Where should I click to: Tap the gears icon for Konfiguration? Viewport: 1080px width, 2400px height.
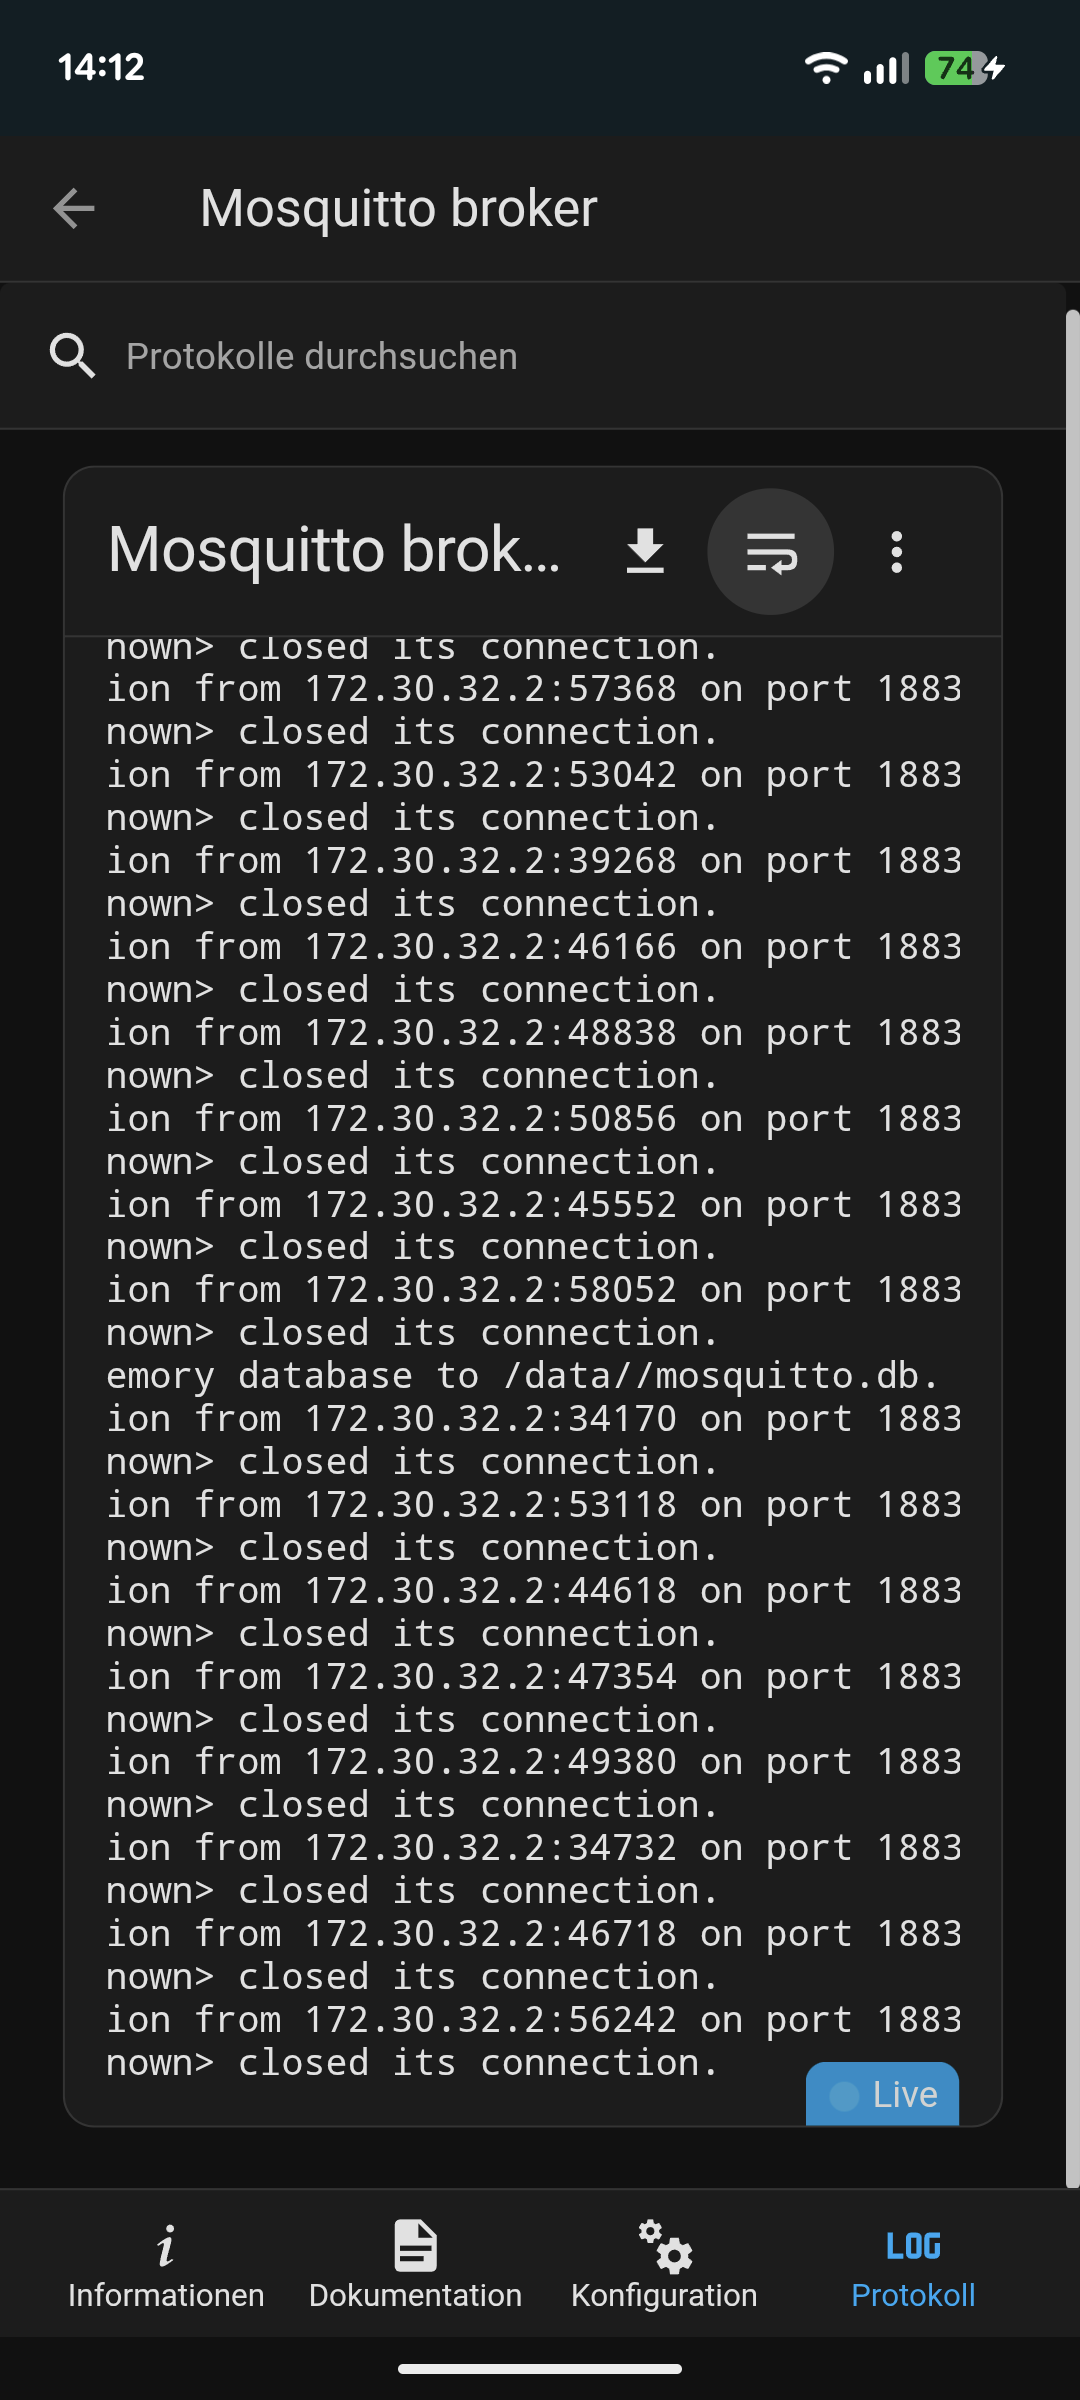click(x=665, y=2246)
